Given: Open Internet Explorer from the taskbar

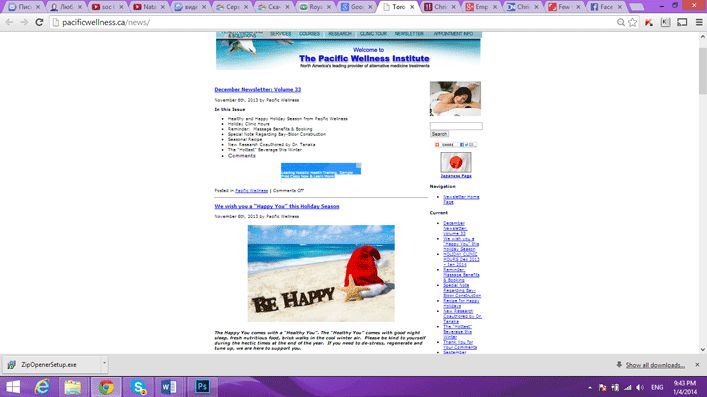Looking at the screenshot, I should pyautogui.click(x=42, y=387).
